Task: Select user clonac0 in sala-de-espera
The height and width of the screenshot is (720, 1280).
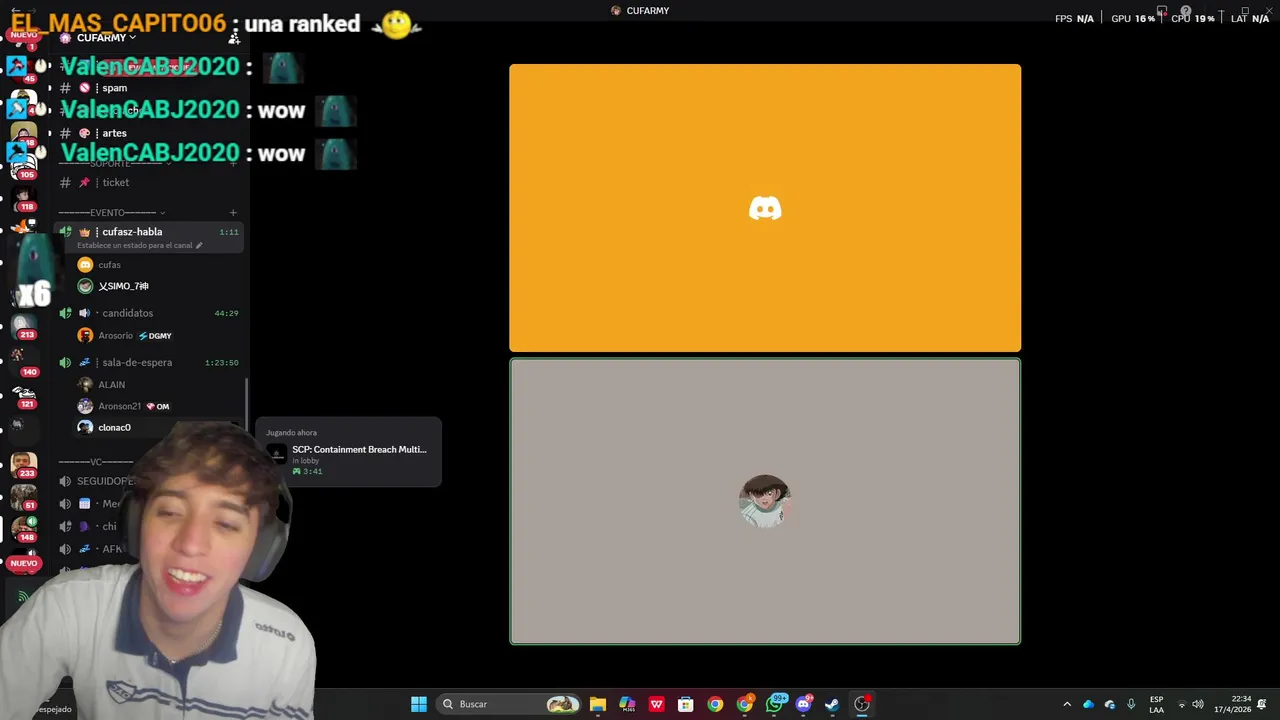Action: [x=114, y=428]
